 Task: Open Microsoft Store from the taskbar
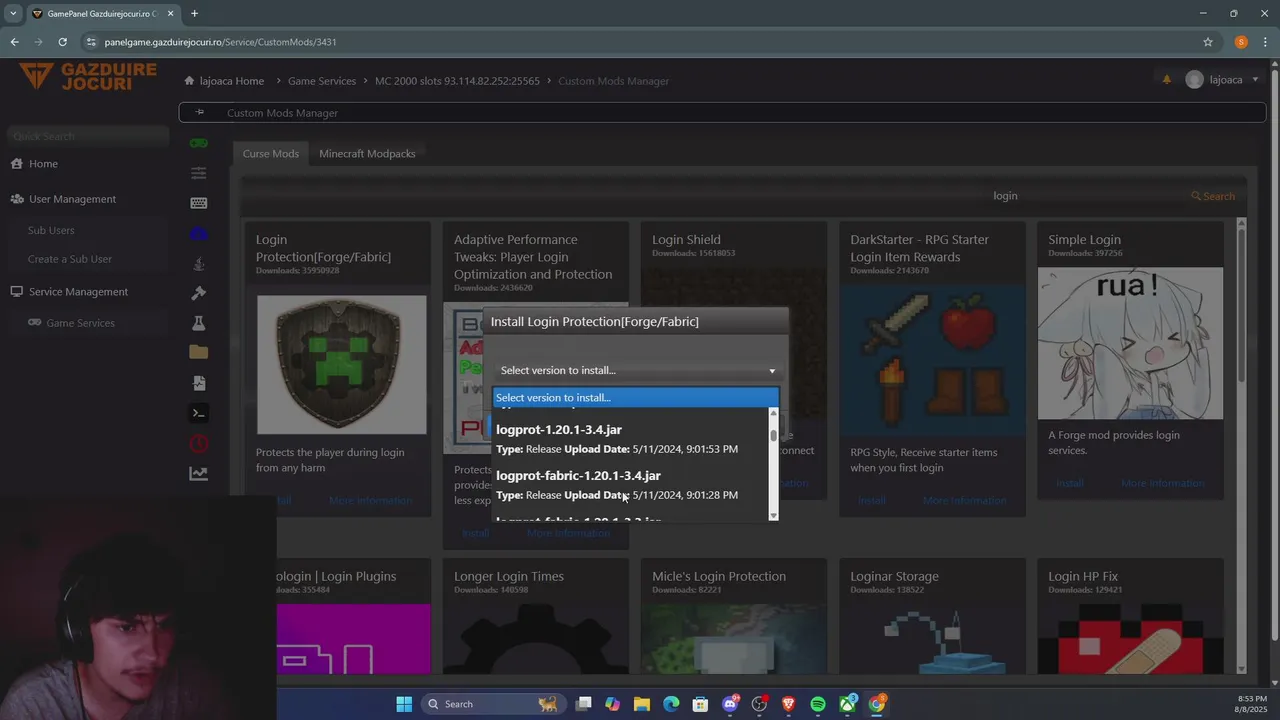[x=701, y=704]
